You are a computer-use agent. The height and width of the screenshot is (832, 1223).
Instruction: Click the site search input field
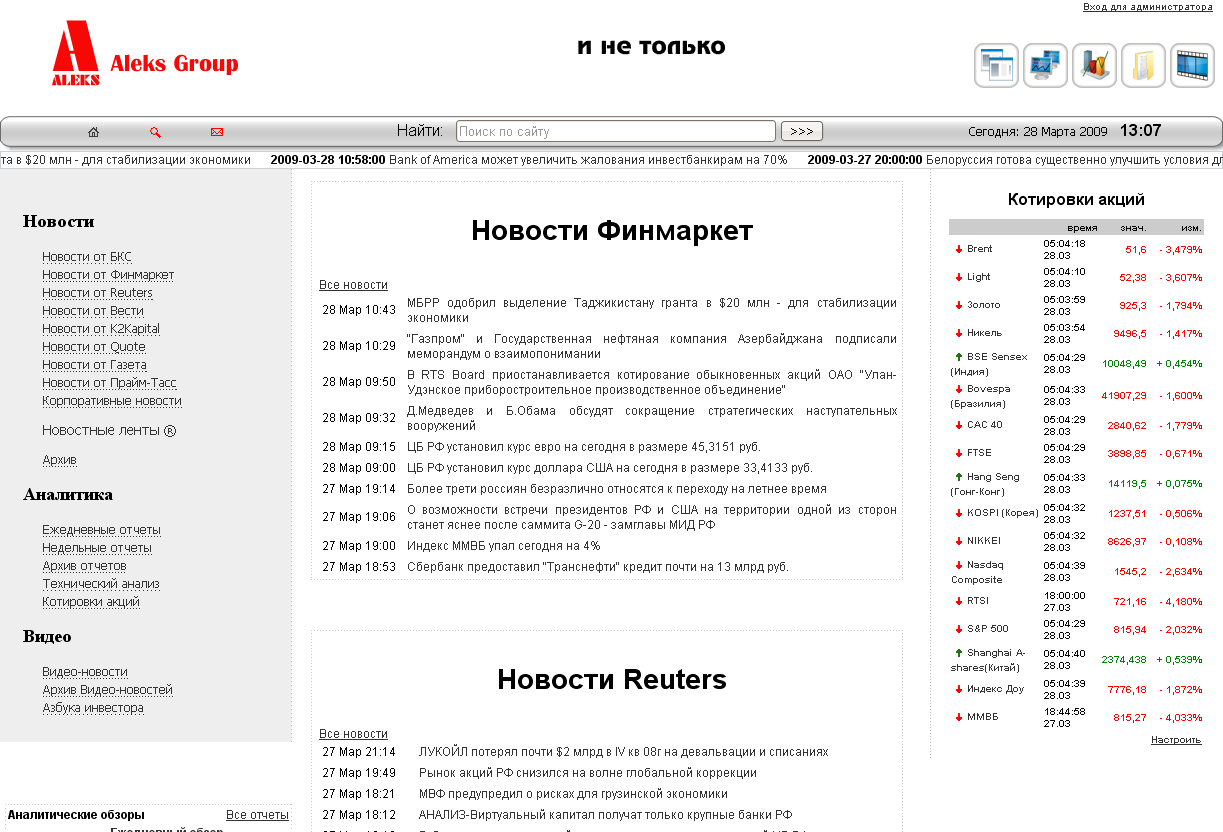coord(616,131)
